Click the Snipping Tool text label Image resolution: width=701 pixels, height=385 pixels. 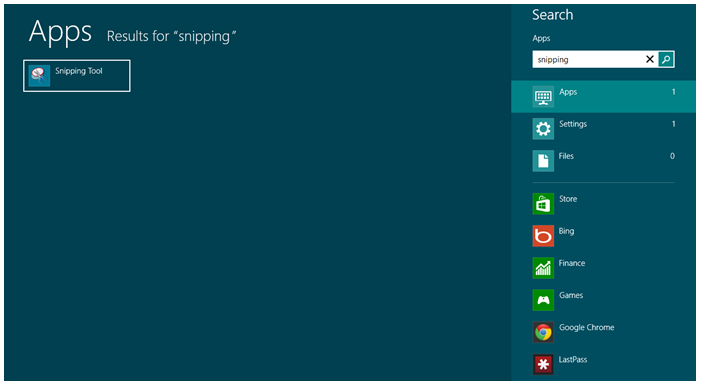(79, 71)
